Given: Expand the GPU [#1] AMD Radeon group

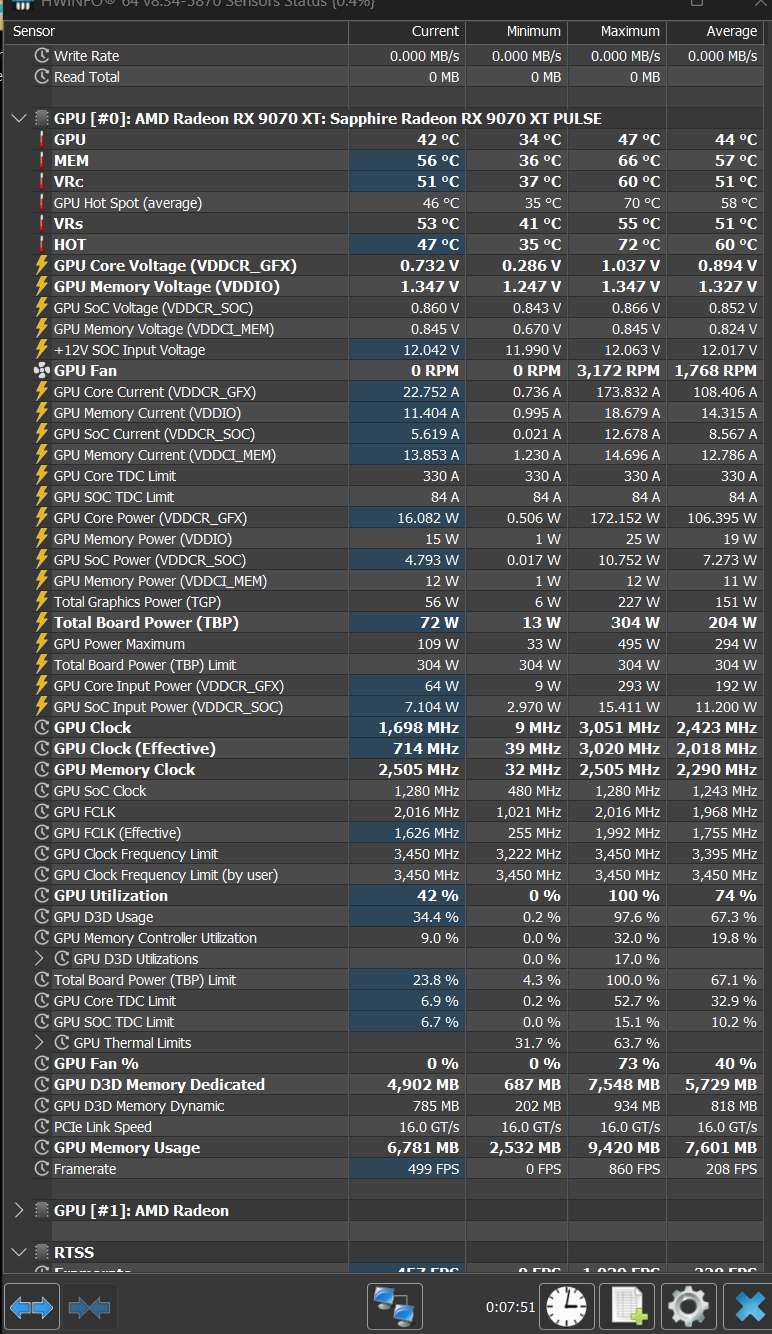Looking at the screenshot, I should click(18, 1211).
